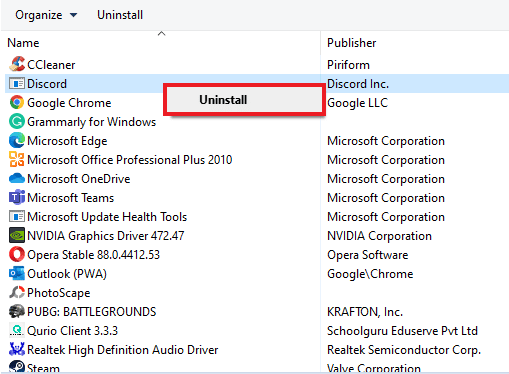
Task: Sort by the Name column header
Action: tap(23, 43)
